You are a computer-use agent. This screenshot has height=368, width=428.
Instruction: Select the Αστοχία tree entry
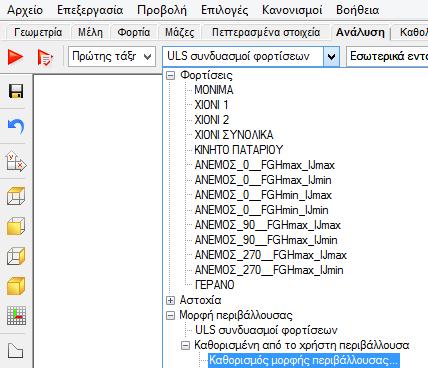point(200,300)
